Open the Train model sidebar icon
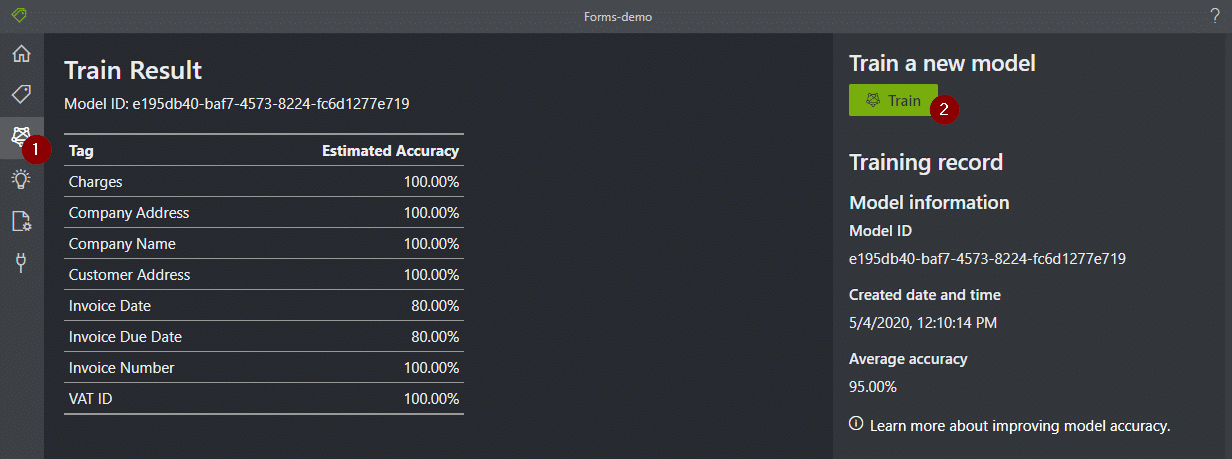 coord(20,137)
